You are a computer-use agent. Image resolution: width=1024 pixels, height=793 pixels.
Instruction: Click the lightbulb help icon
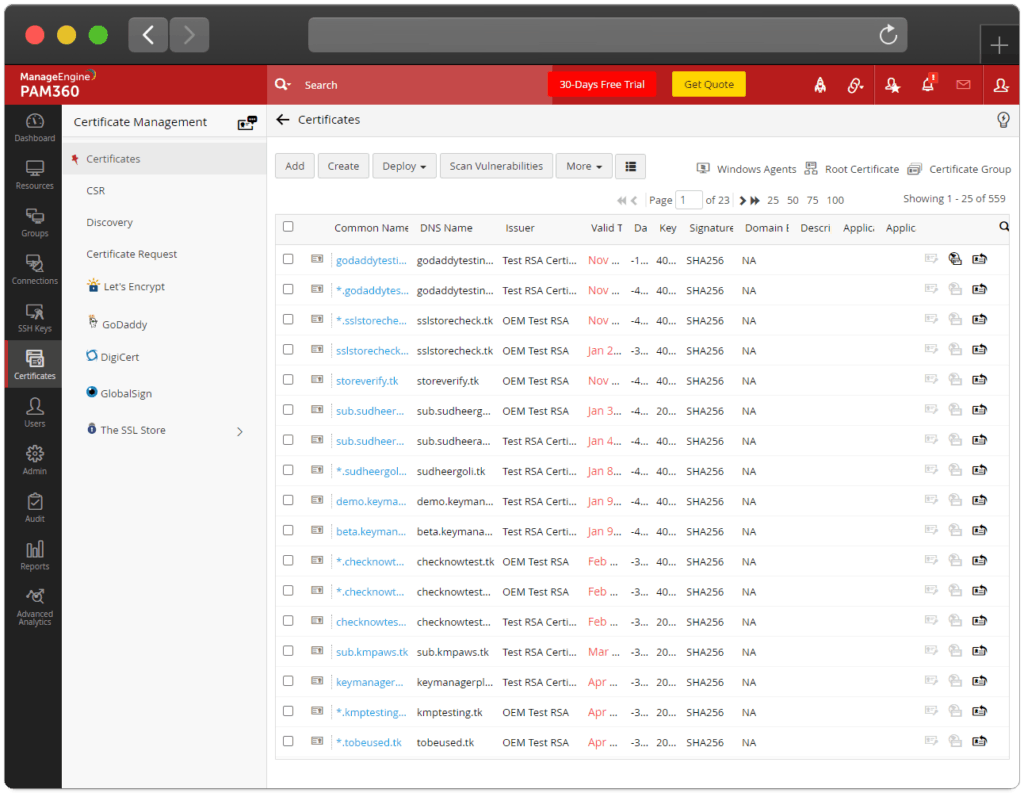coord(1004,120)
